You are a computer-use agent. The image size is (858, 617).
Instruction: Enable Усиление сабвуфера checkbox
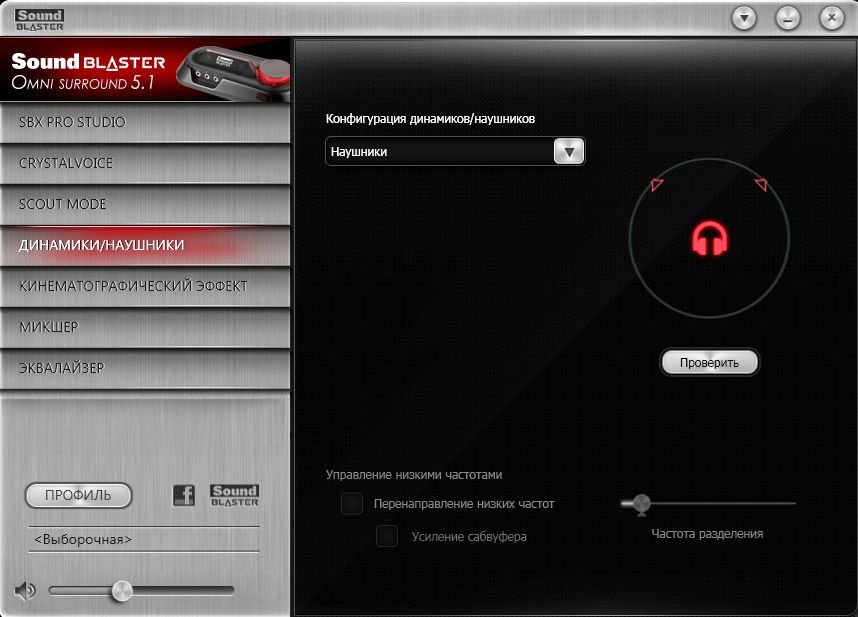tap(387, 536)
